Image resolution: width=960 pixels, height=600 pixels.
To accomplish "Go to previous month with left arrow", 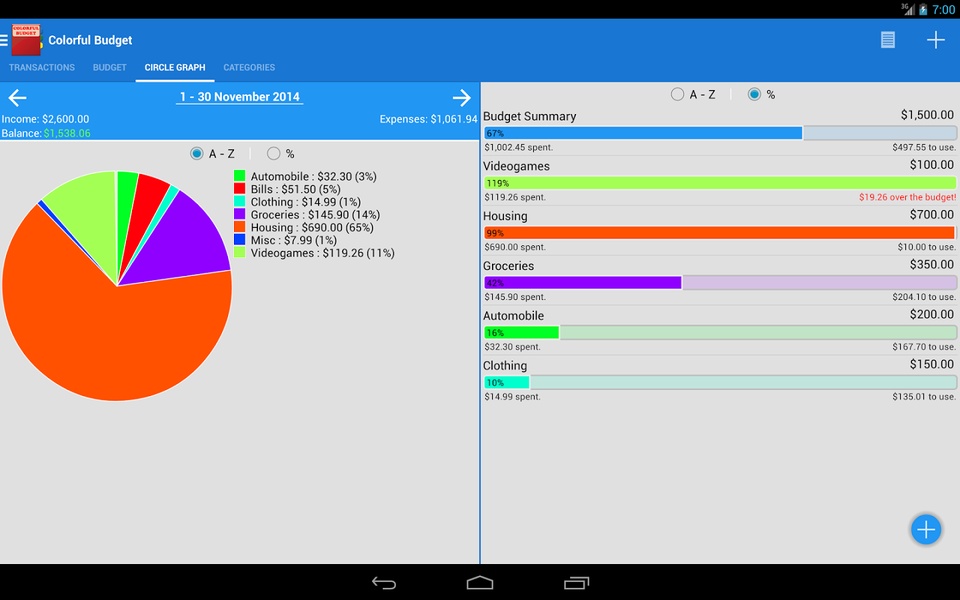I will 17,97.
